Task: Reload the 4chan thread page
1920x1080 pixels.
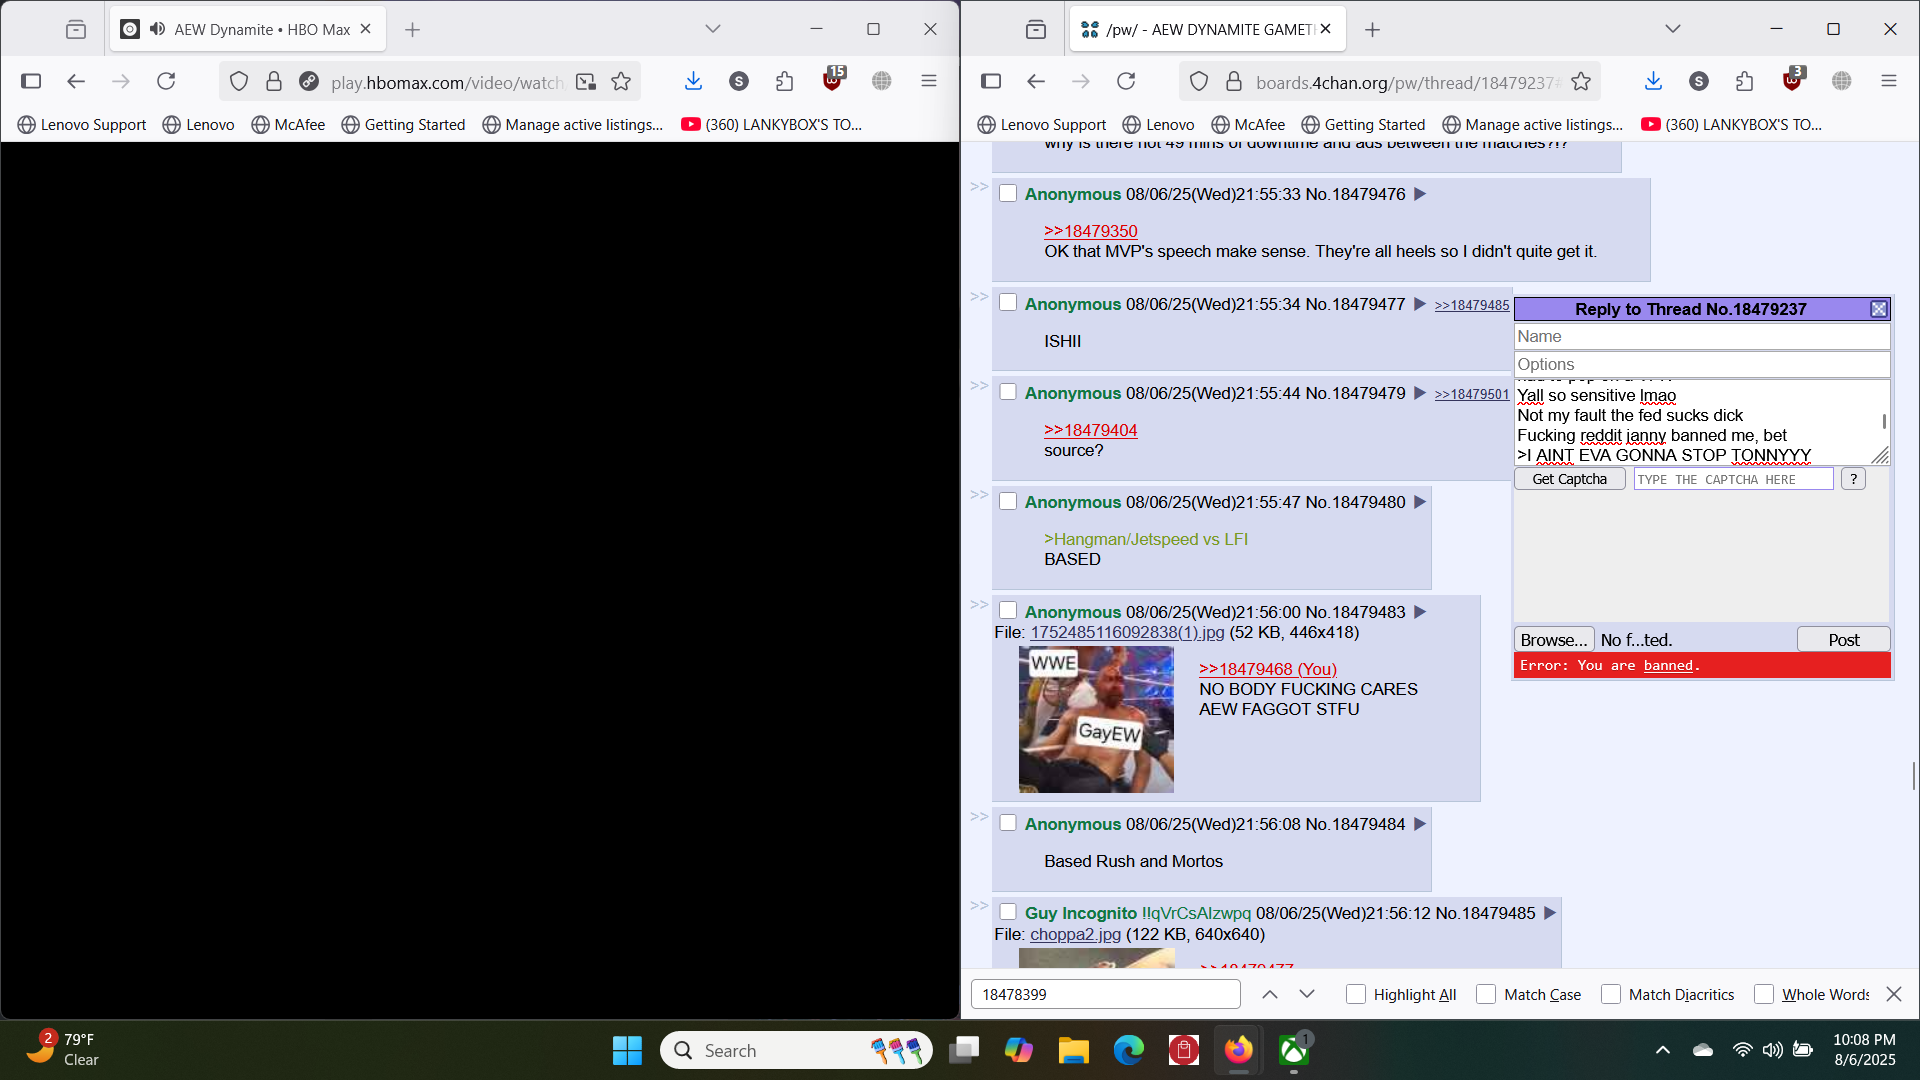Action: [x=1126, y=82]
